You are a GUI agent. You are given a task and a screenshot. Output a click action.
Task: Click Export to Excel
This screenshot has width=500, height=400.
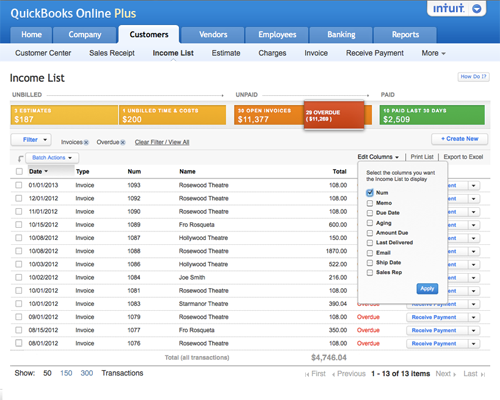pyautogui.click(x=463, y=157)
